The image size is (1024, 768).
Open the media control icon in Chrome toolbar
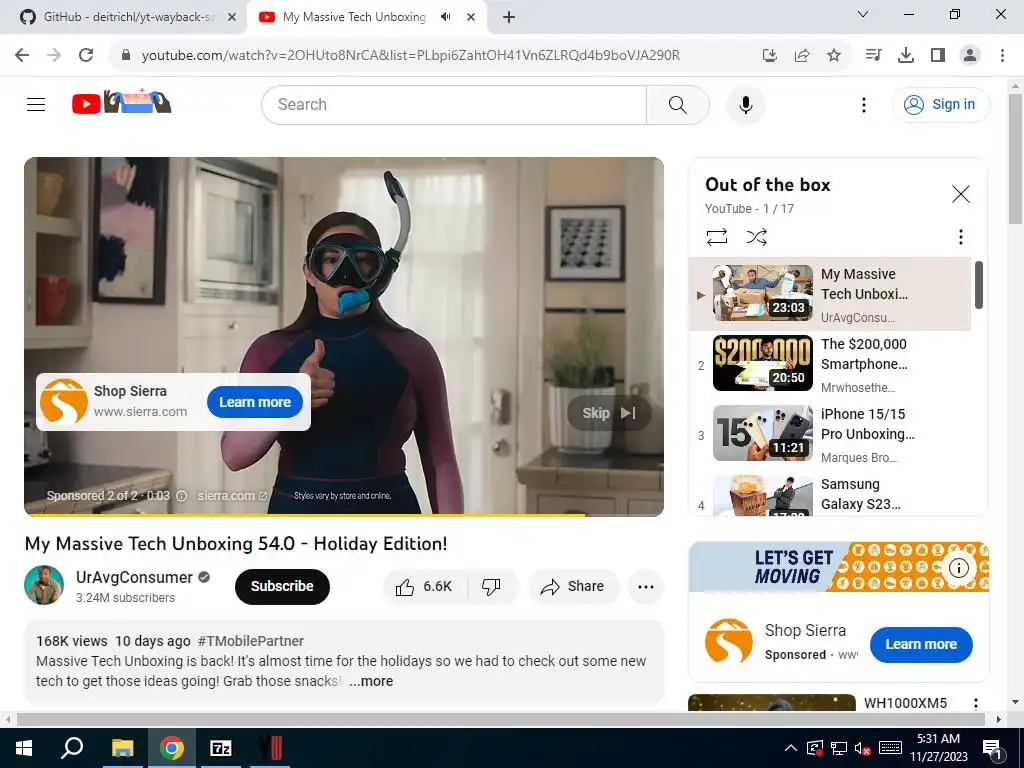pyautogui.click(x=873, y=55)
